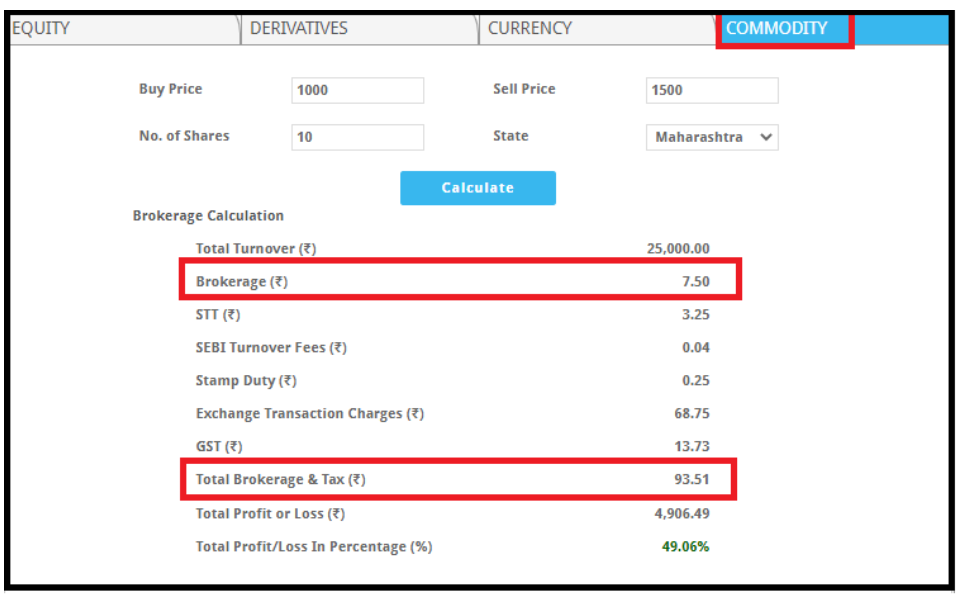This screenshot has width=960, height=602.
Task: Click the green 49.06% profit percentage
Action: (685, 547)
